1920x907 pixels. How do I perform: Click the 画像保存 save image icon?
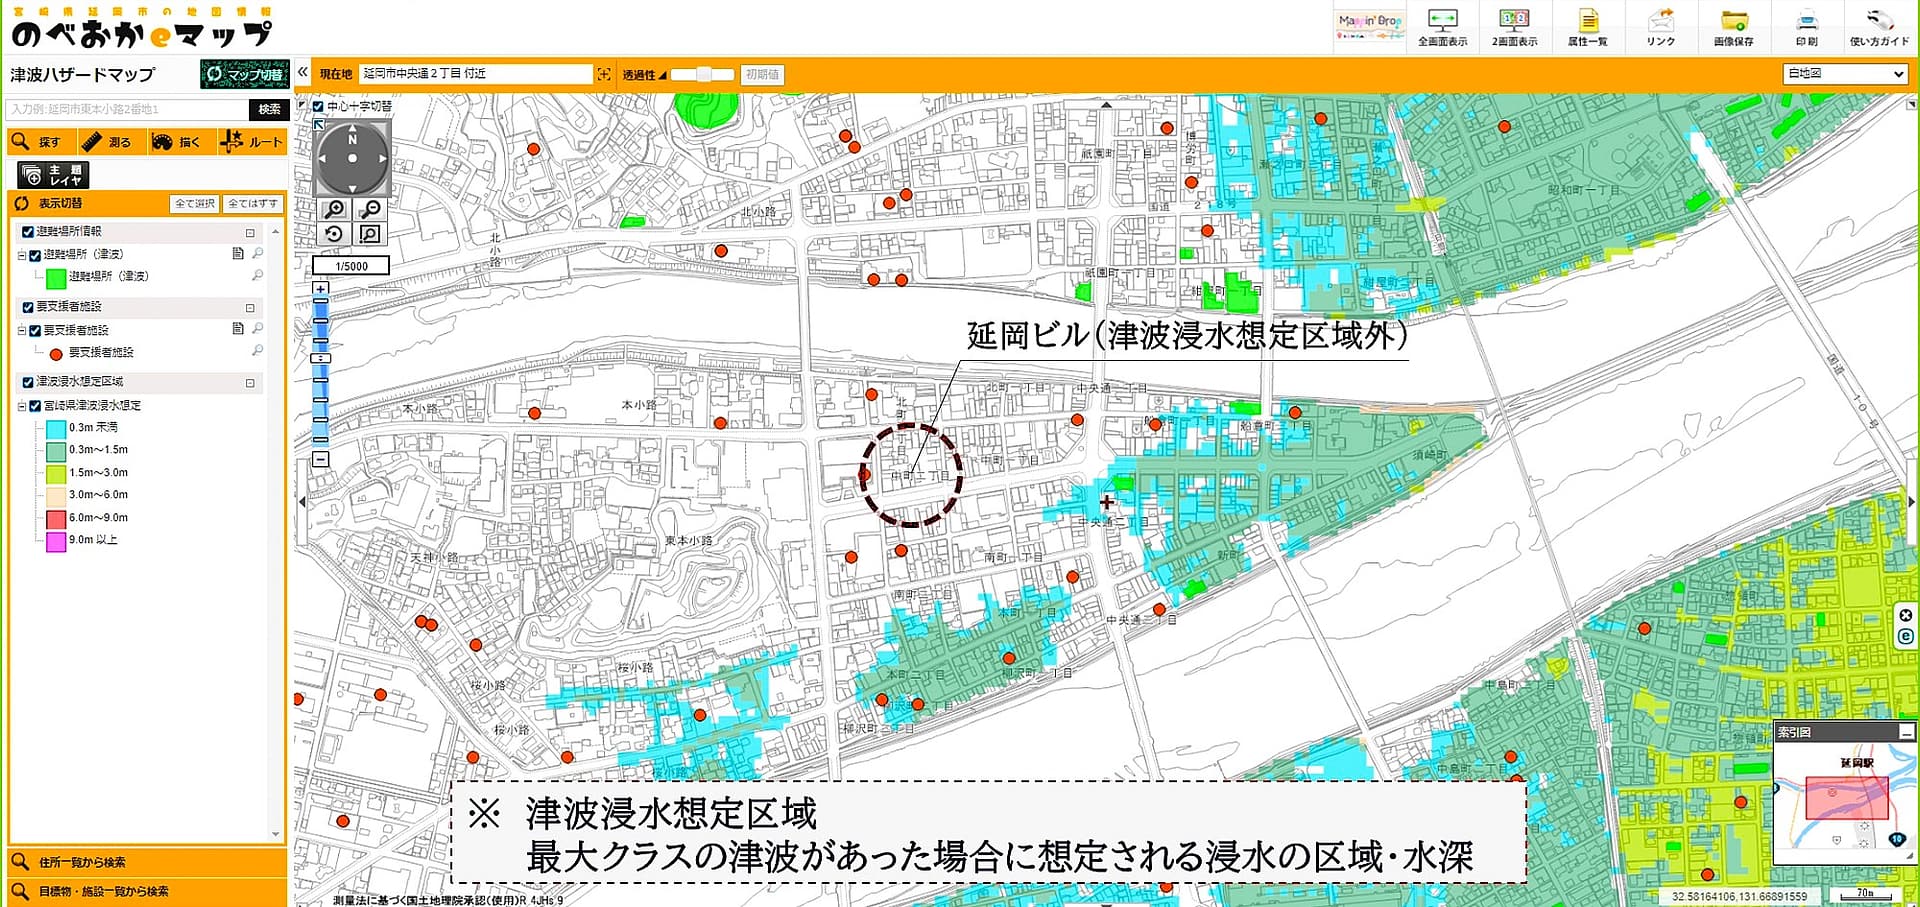point(1733,27)
